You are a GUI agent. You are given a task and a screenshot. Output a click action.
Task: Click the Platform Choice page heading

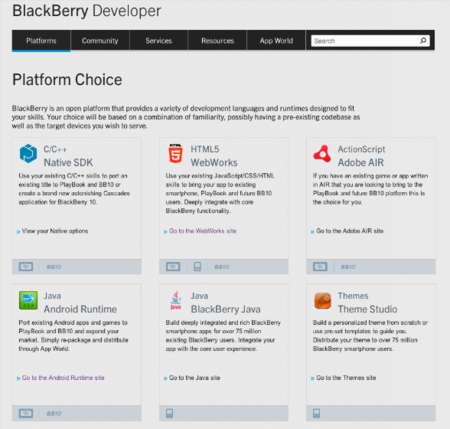tap(67, 80)
